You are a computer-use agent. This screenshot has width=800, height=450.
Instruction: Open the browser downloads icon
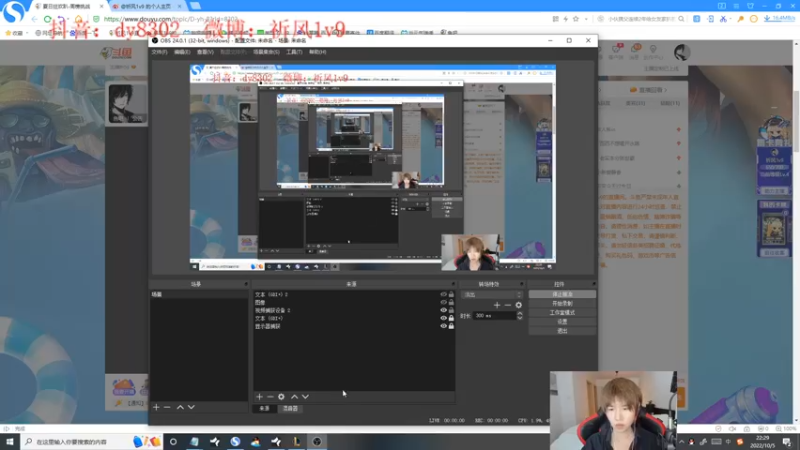pyautogui.click(x=767, y=19)
